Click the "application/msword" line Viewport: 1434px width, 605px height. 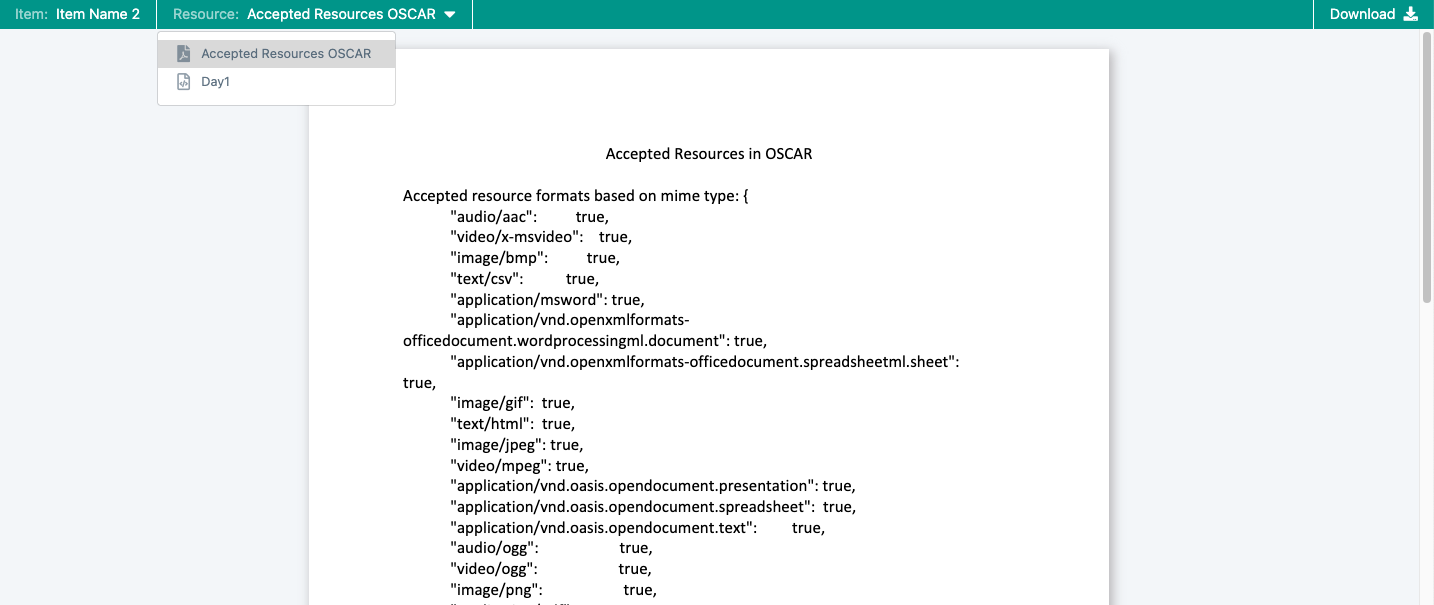(x=547, y=299)
